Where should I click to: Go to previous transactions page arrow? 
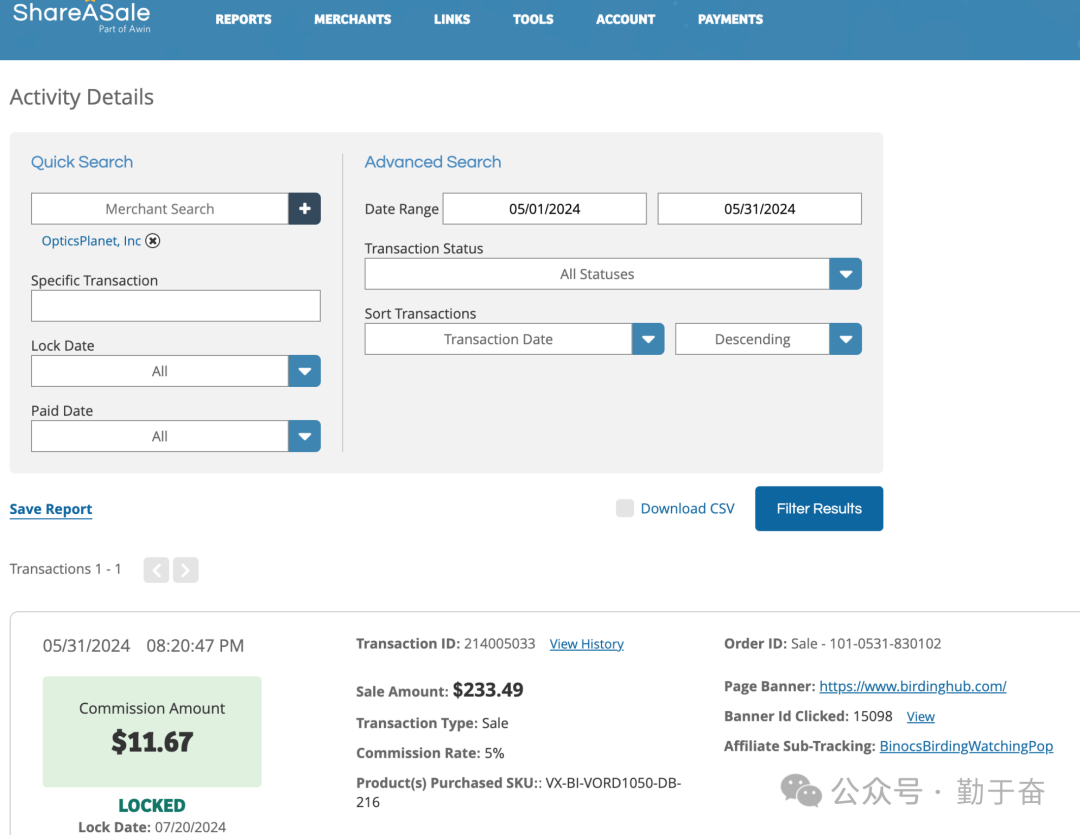pos(156,570)
